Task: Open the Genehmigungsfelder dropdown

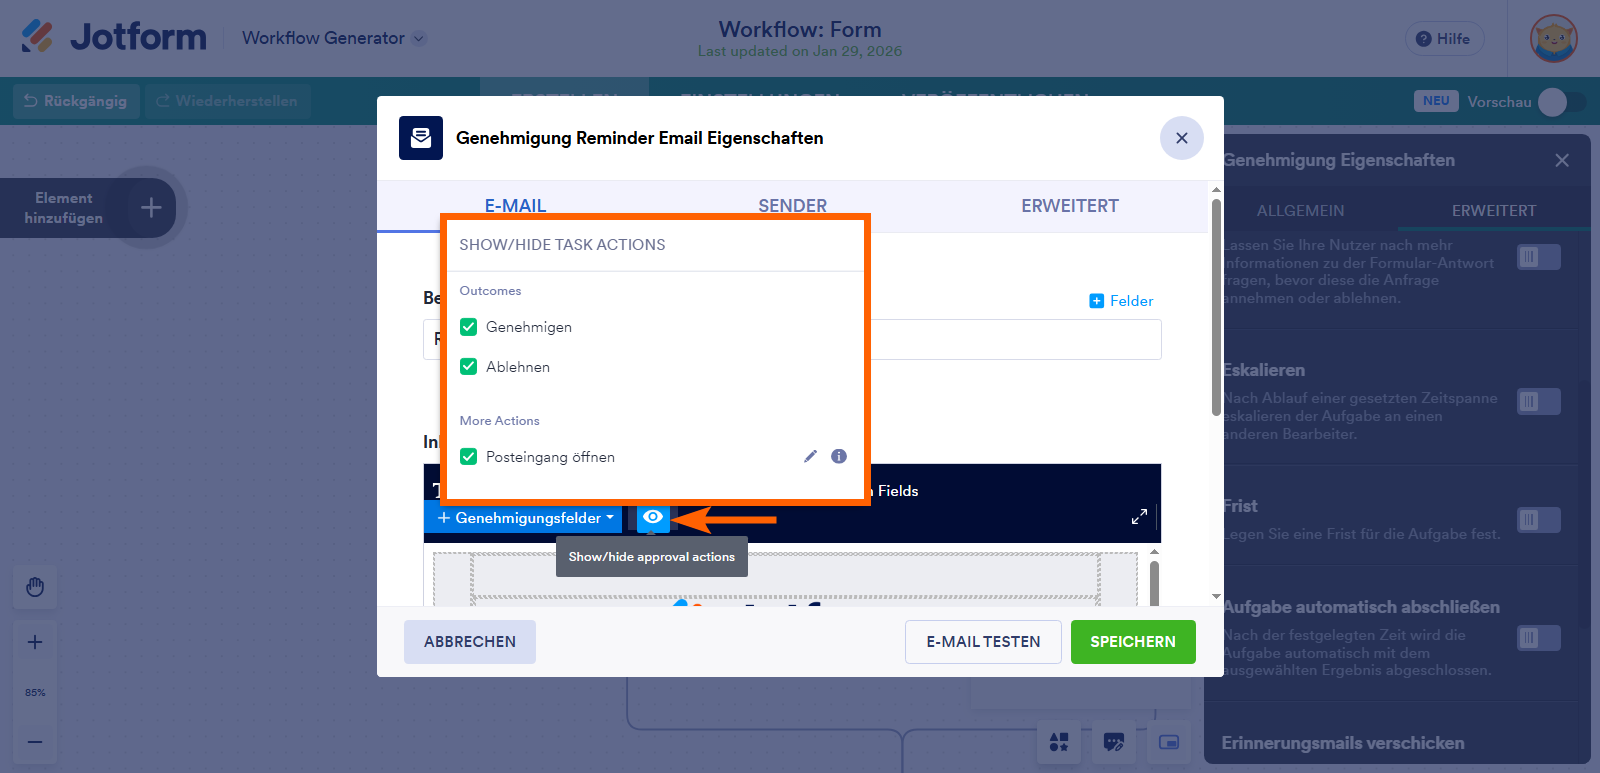Action: tap(526, 518)
